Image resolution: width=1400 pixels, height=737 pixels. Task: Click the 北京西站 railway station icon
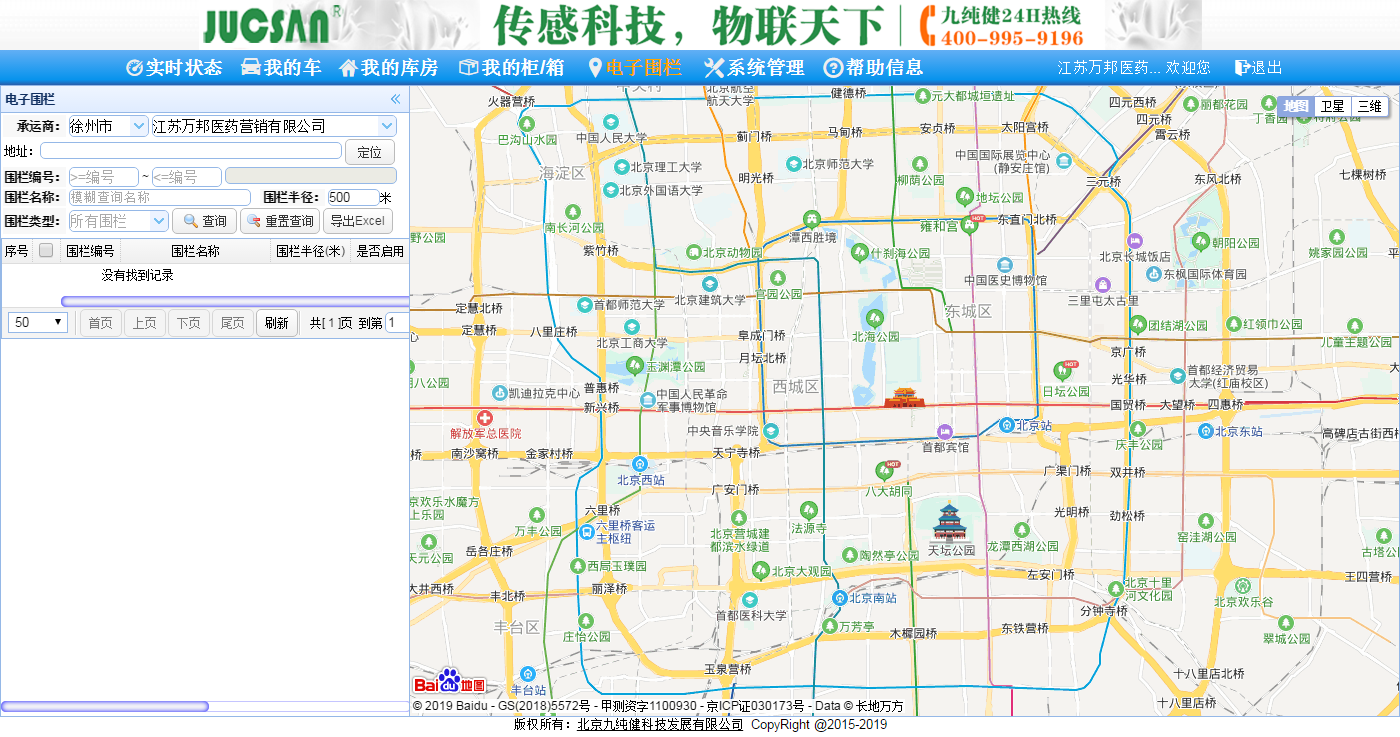(x=640, y=463)
